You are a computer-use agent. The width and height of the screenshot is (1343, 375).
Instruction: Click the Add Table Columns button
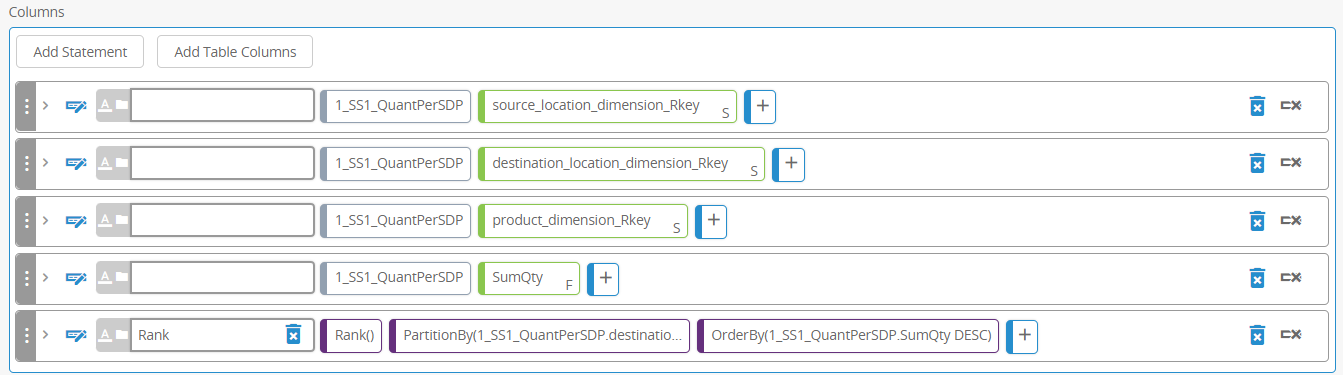tap(235, 52)
